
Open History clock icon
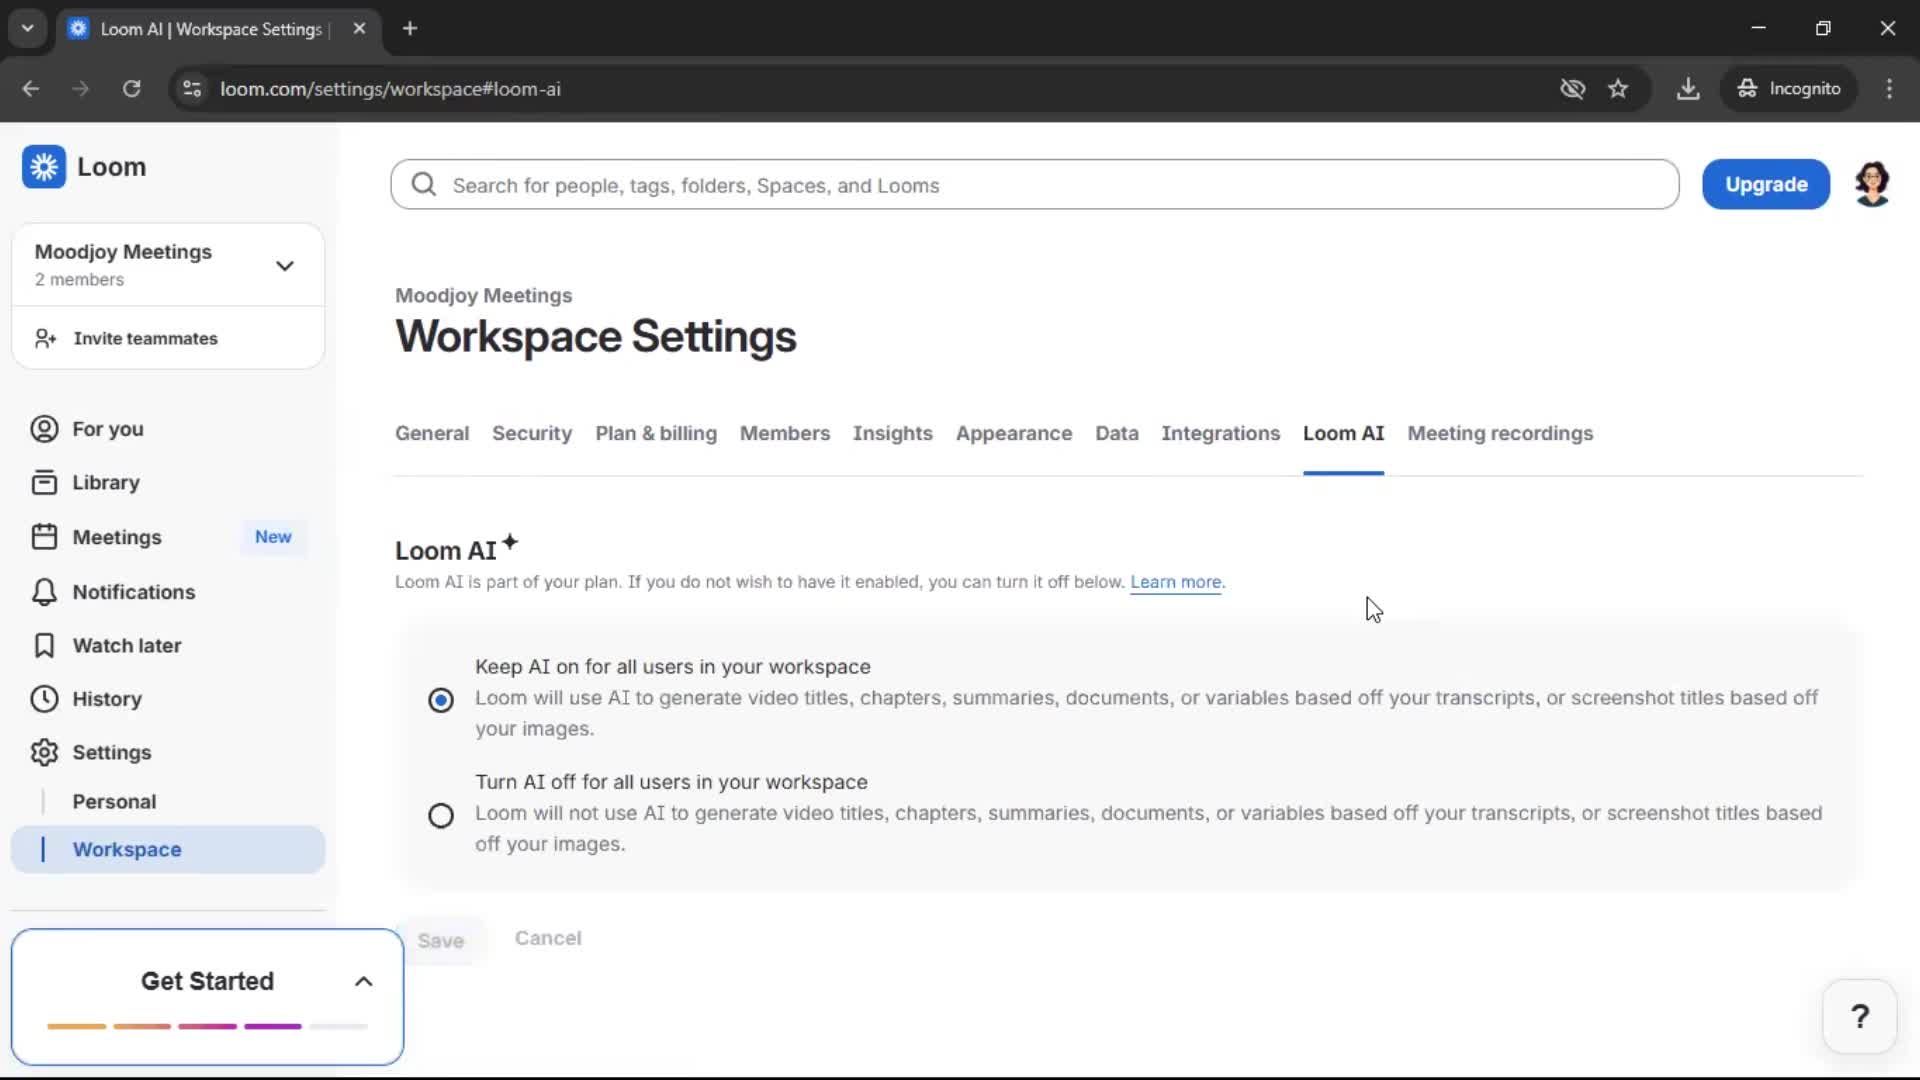click(44, 699)
